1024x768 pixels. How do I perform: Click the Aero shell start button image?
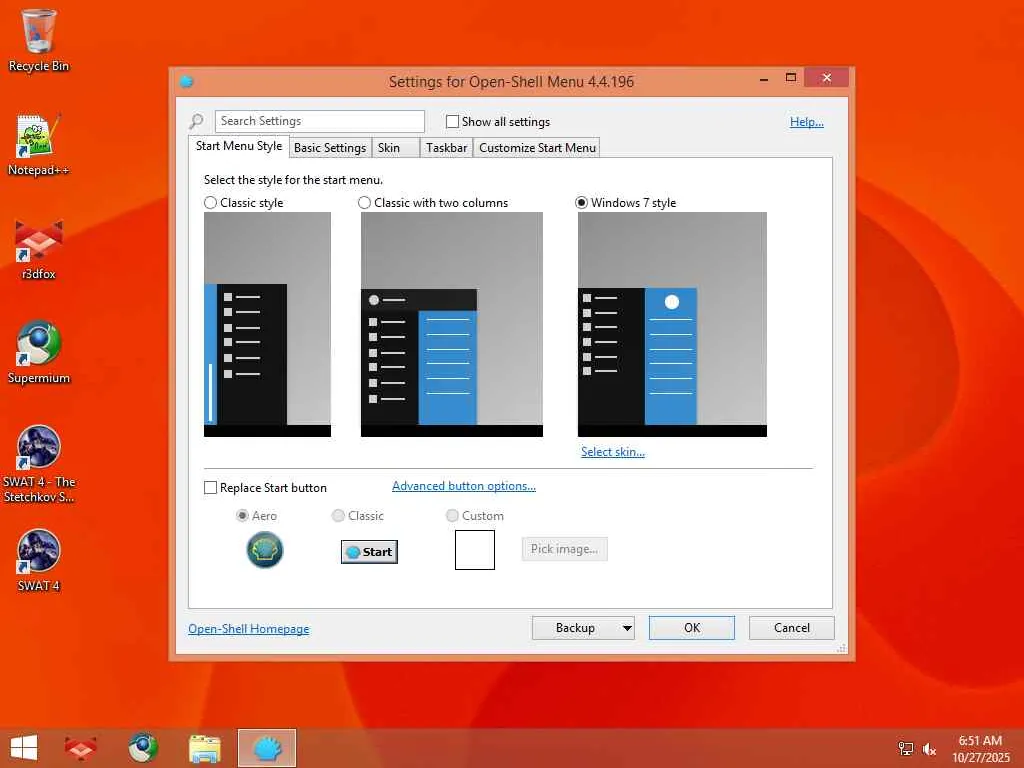coord(265,549)
